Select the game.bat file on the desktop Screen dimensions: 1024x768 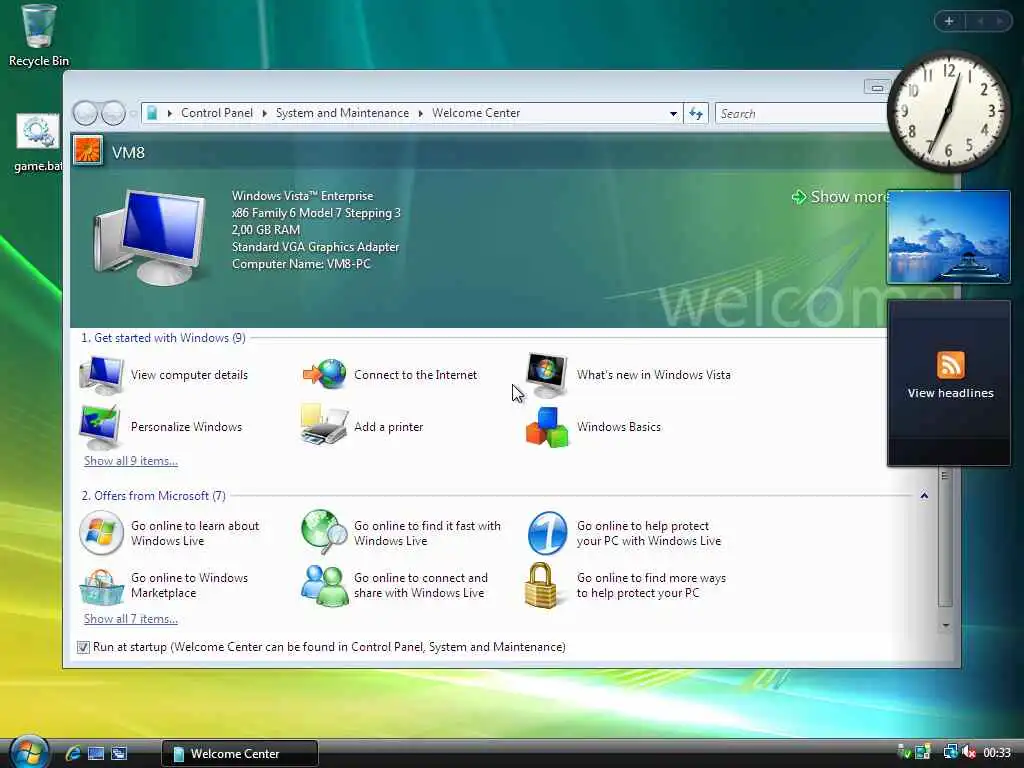click(38, 143)
